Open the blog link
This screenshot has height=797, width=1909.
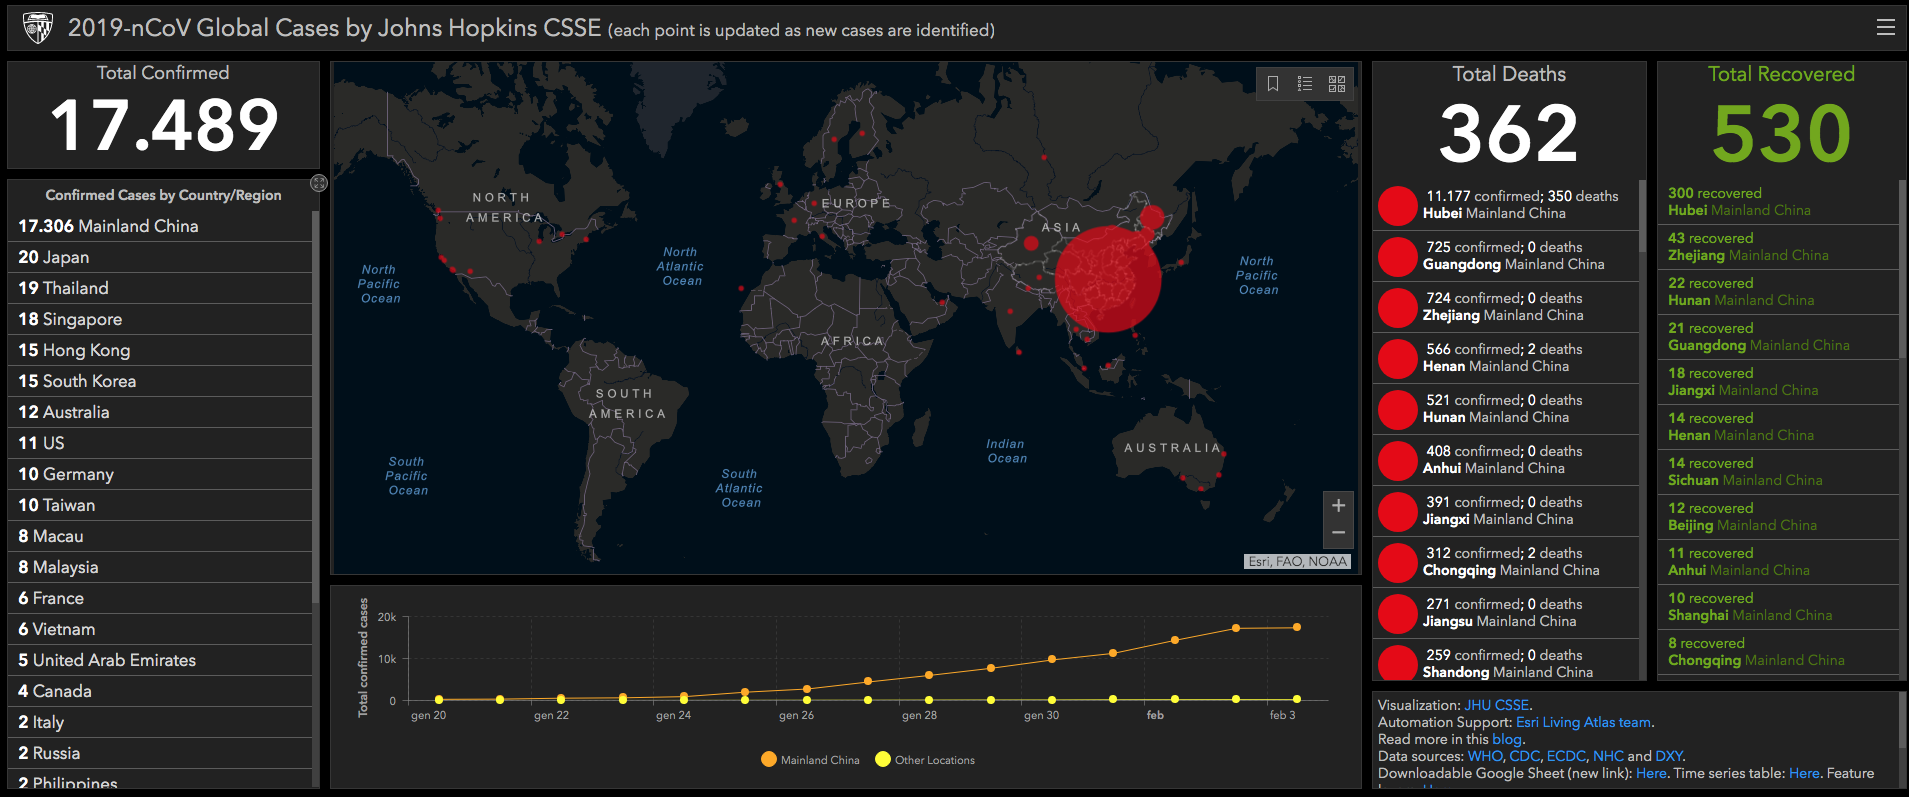point(1507,739)
